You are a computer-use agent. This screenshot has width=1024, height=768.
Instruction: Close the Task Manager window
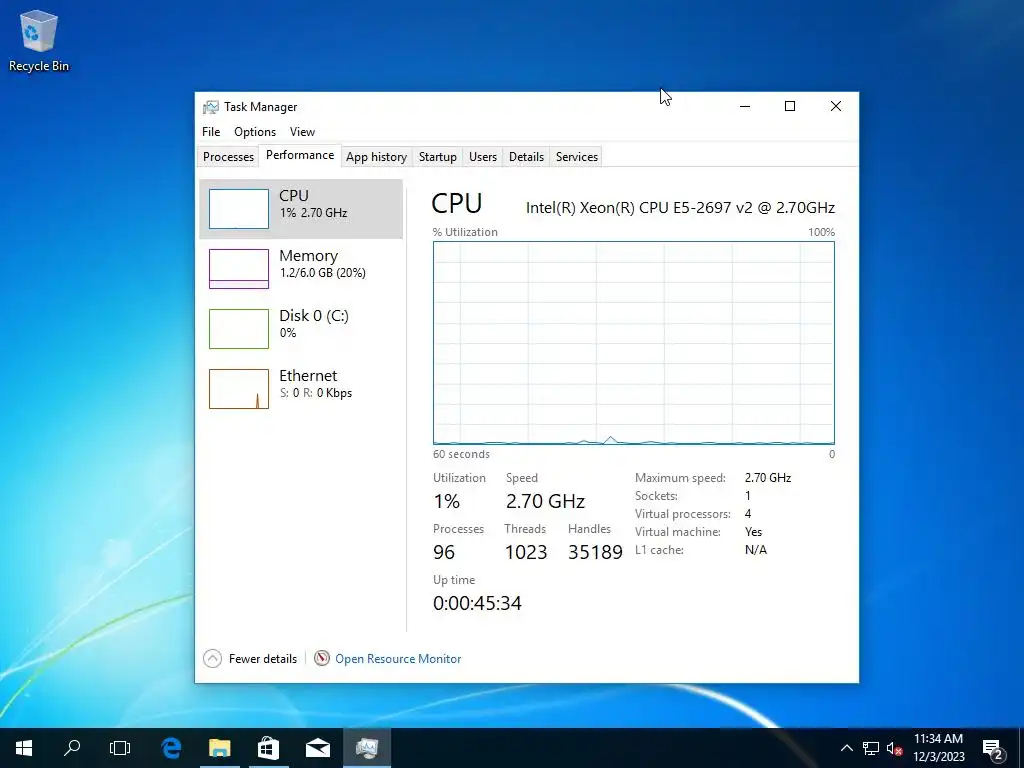point(835,106)
